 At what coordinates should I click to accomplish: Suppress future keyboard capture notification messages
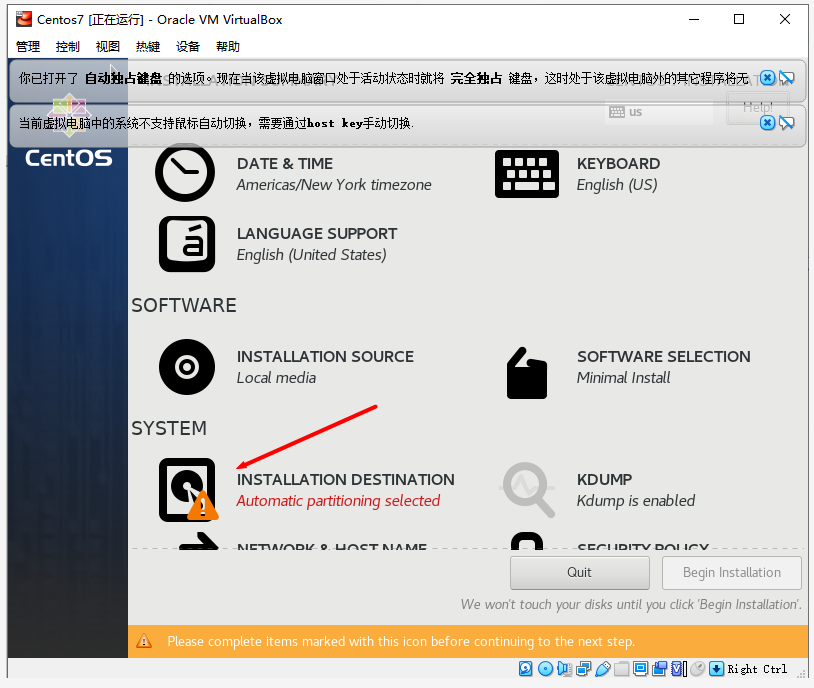787,78
